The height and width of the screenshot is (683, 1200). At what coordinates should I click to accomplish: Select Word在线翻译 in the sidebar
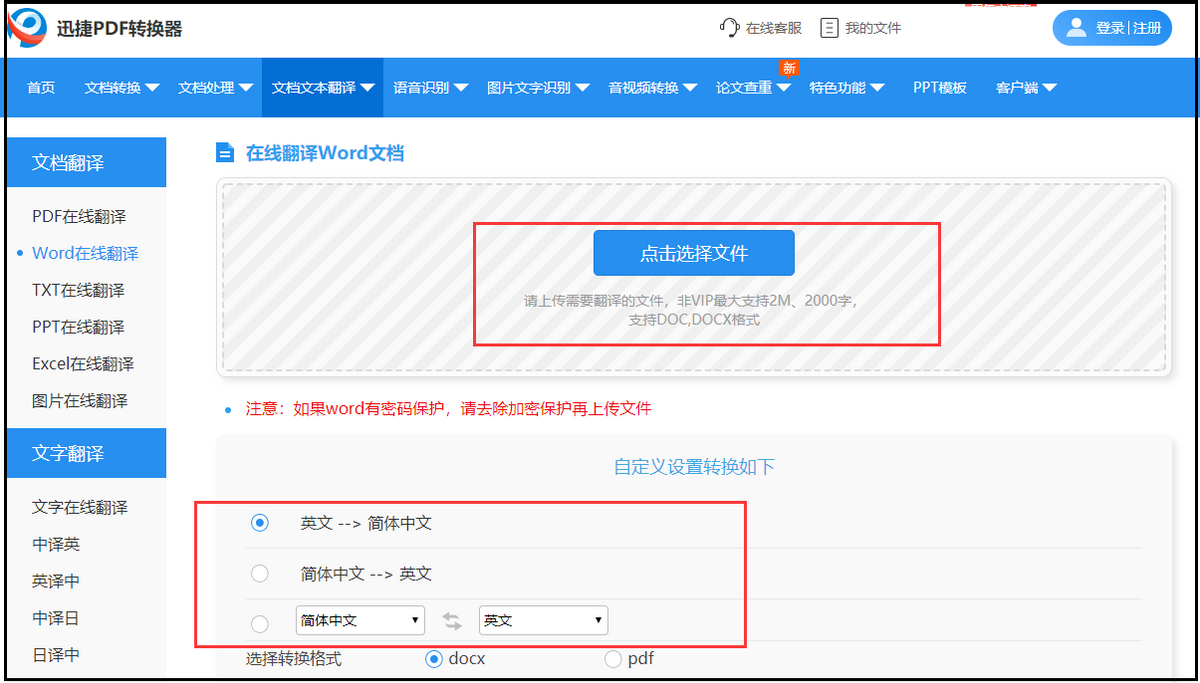pos(85,254)
